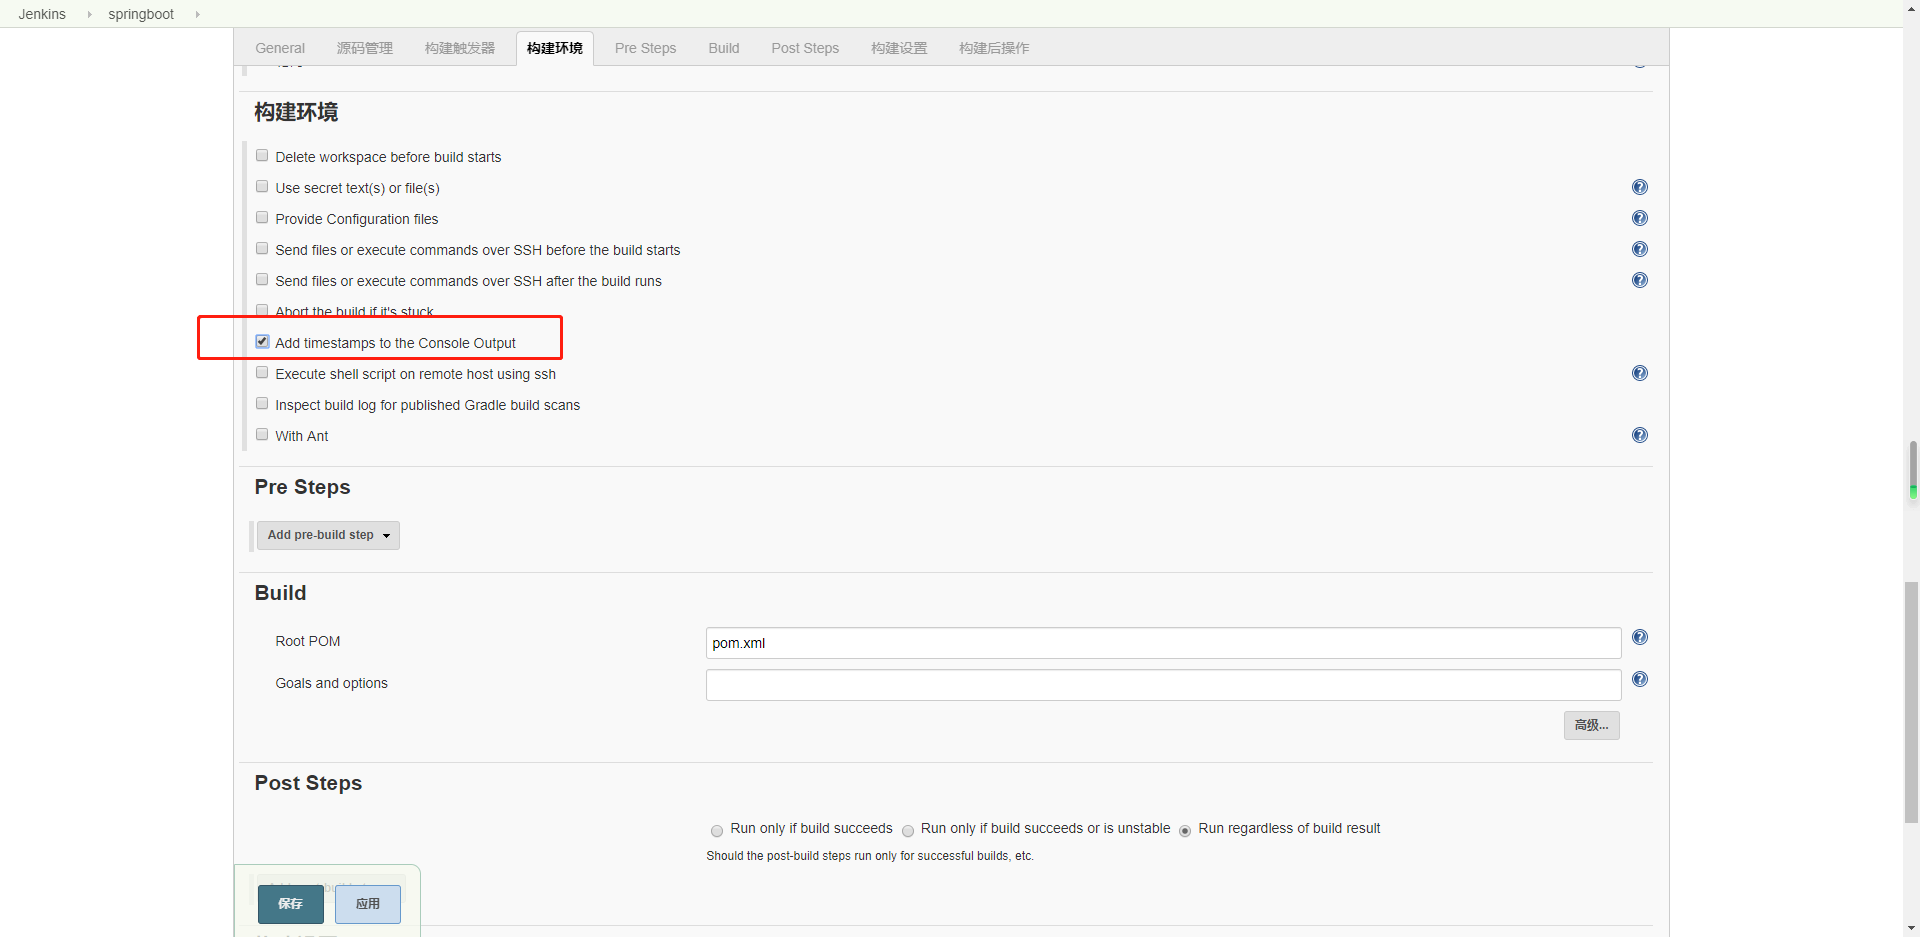Open help for Provide Configuration files
This screenshot has height=937, width=1920.
pos(1640,218)
